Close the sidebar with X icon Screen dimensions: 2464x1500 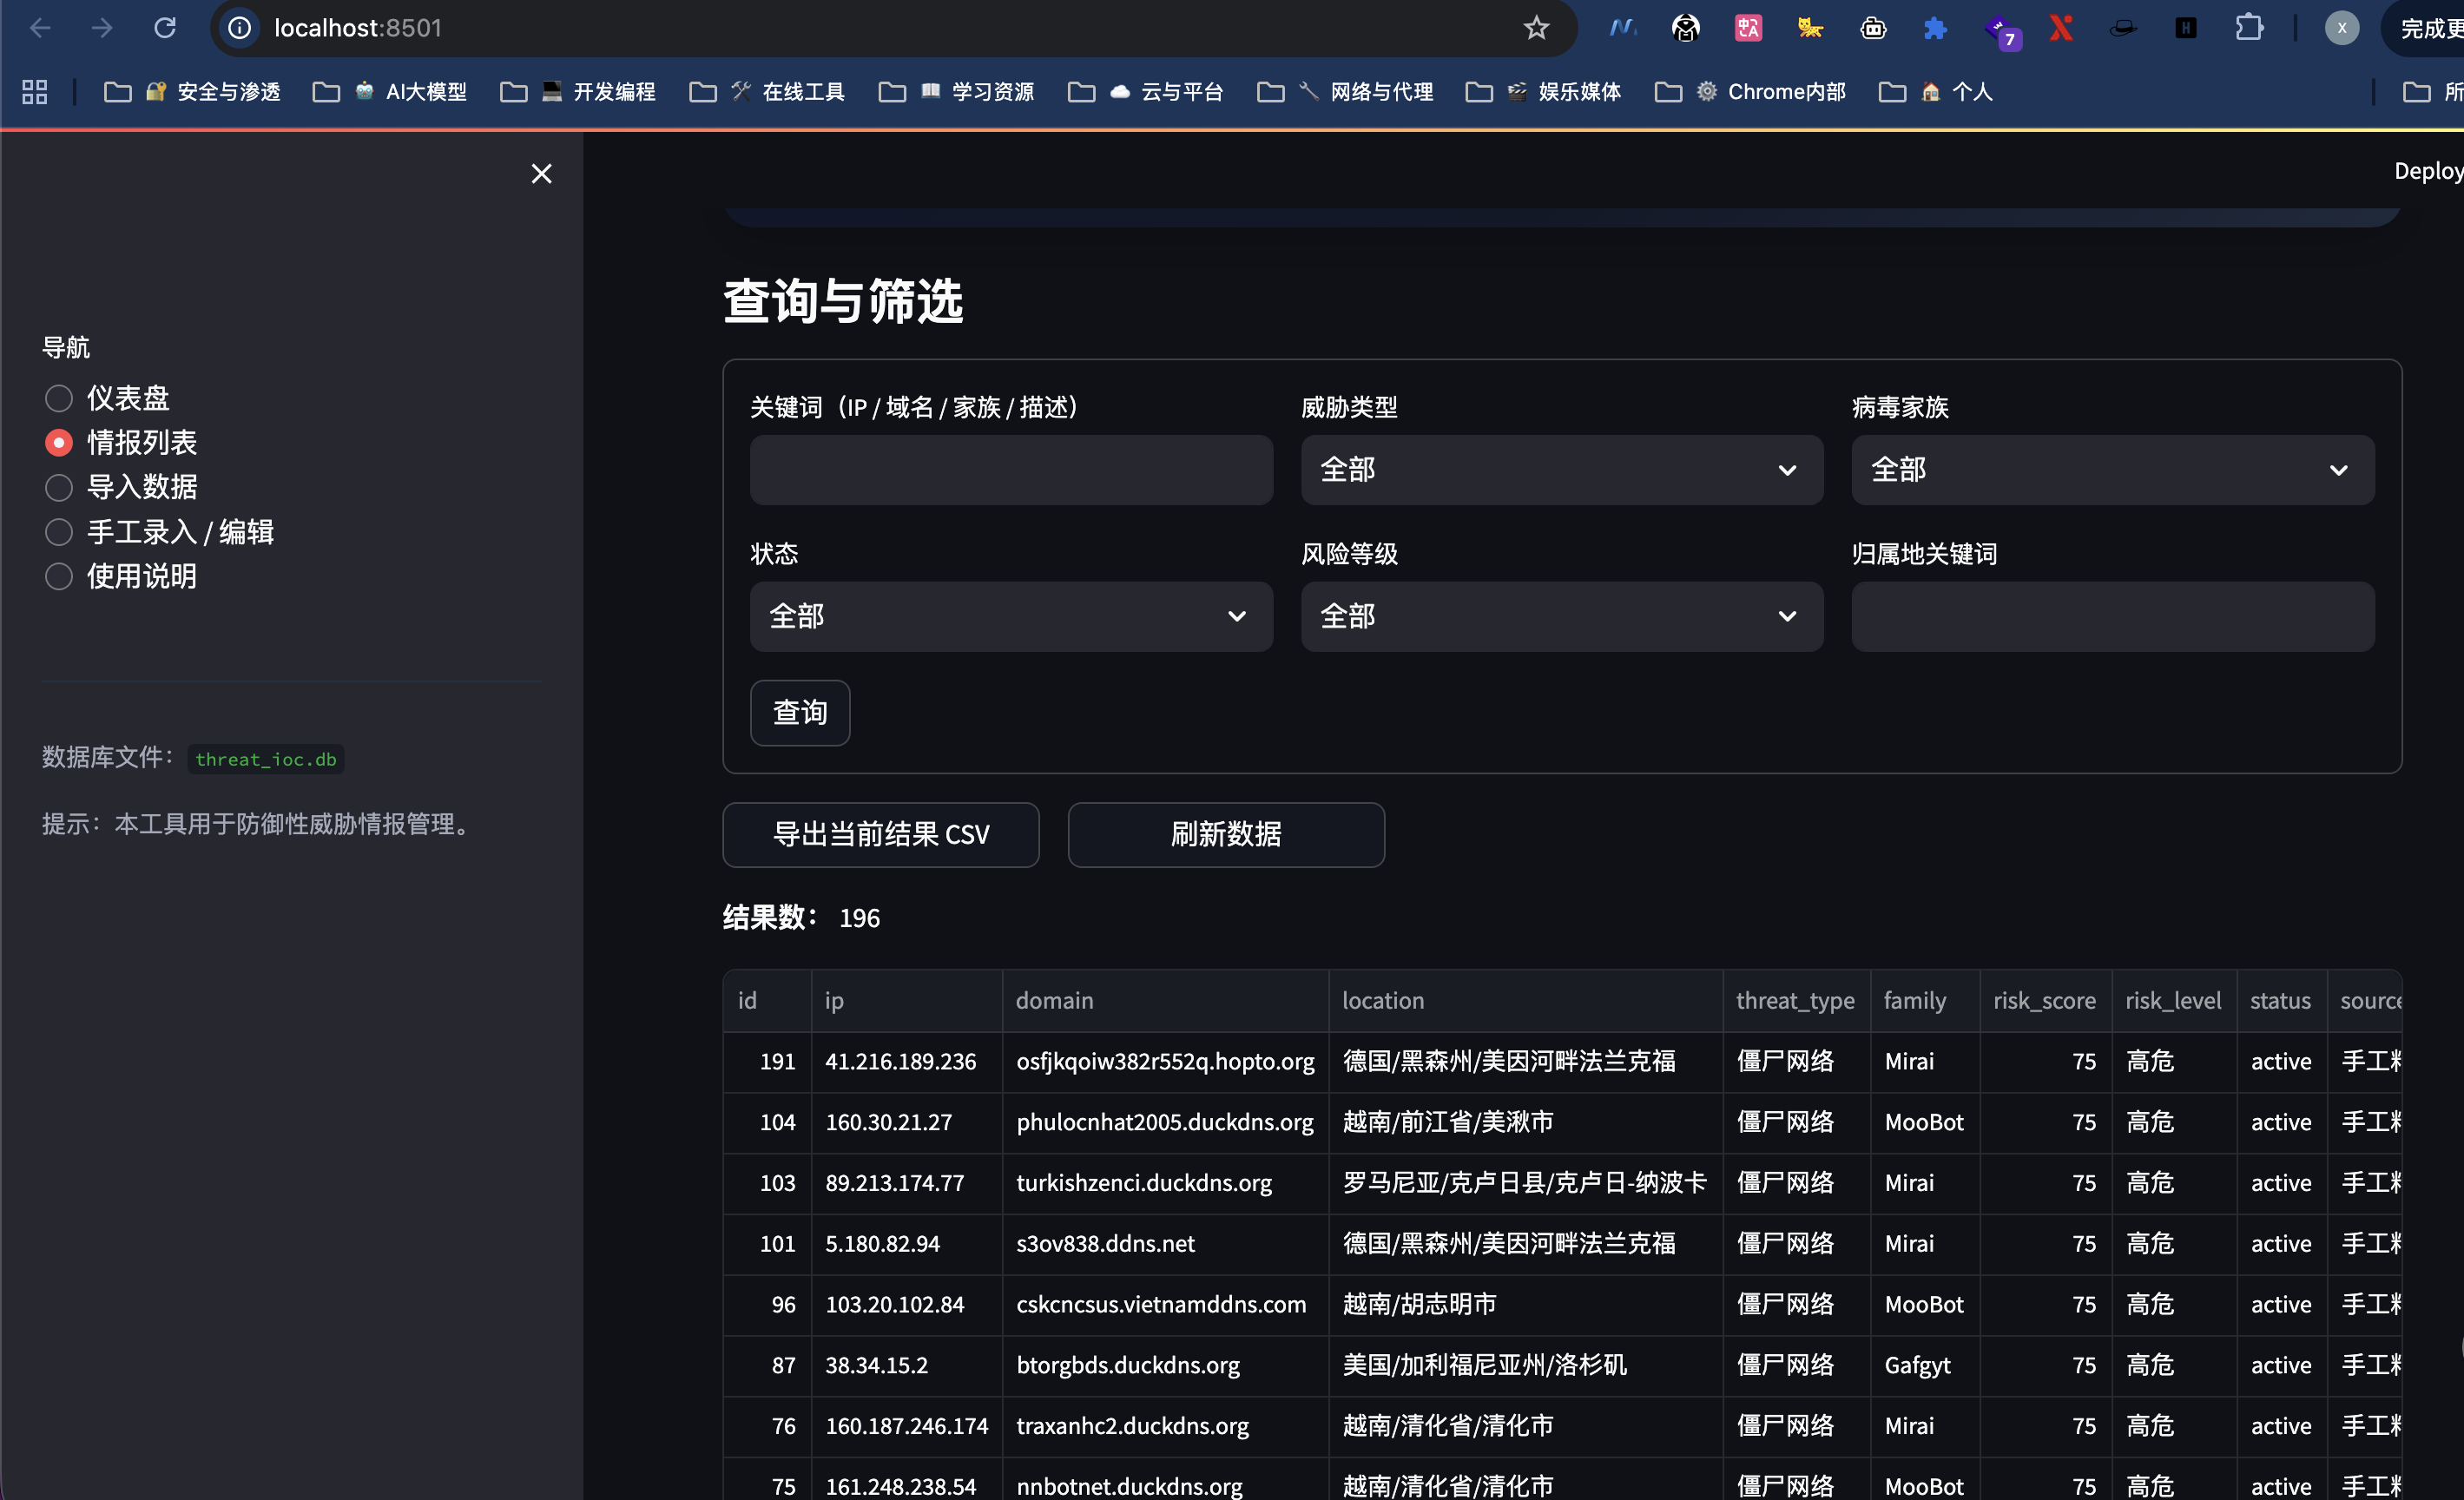541,174
